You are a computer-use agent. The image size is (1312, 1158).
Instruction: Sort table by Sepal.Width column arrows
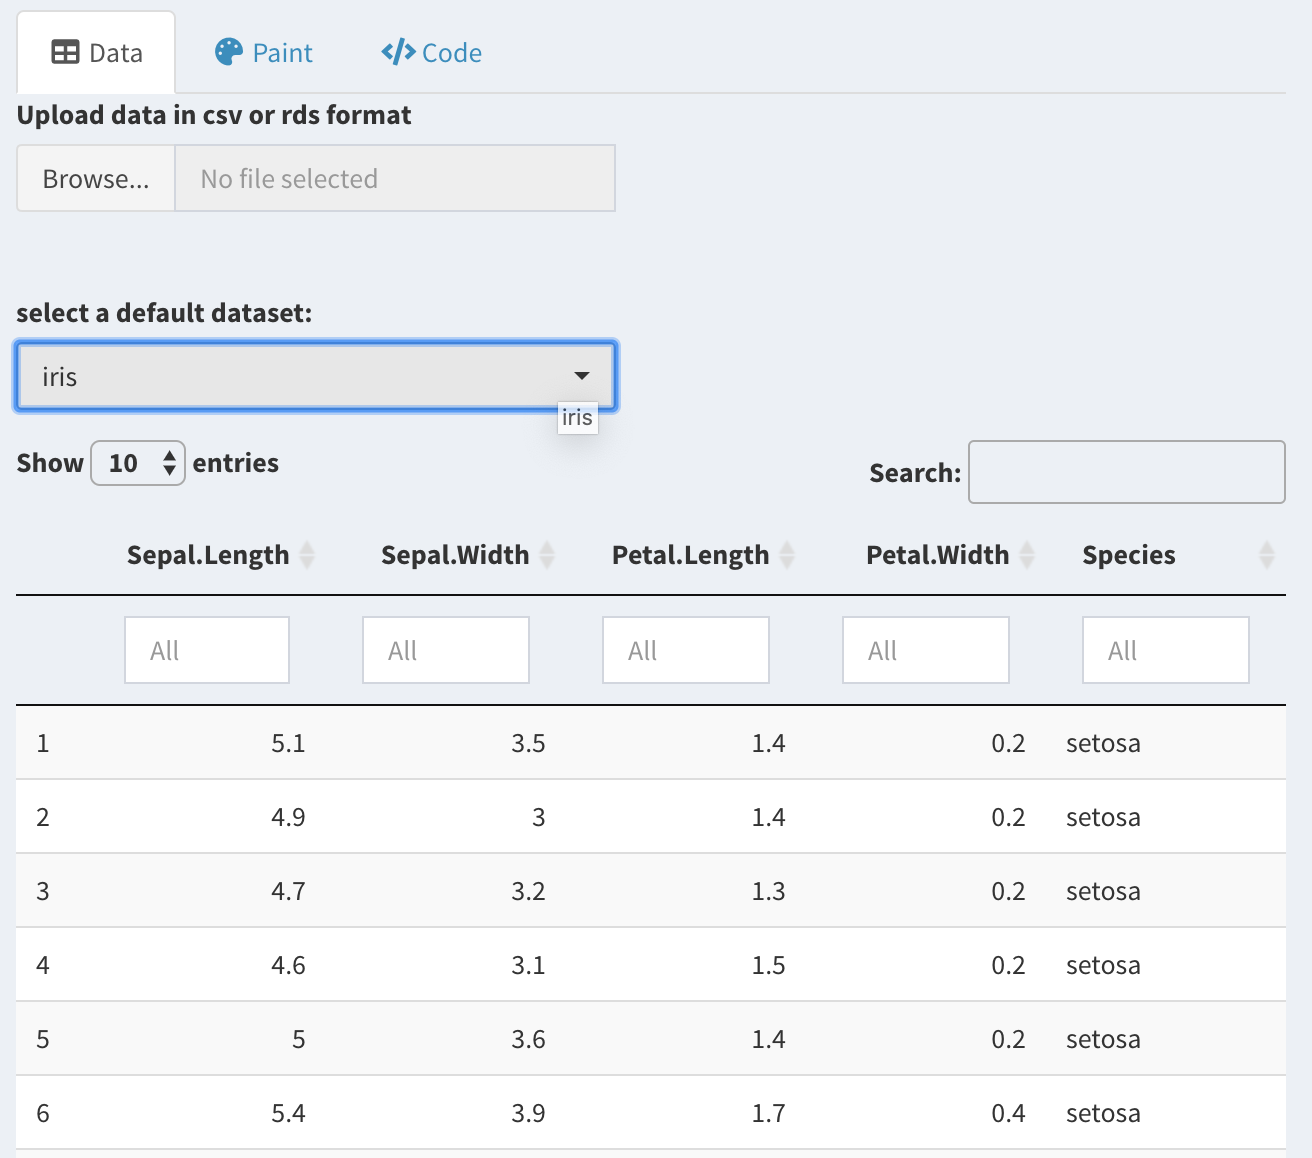coord(547,555)
